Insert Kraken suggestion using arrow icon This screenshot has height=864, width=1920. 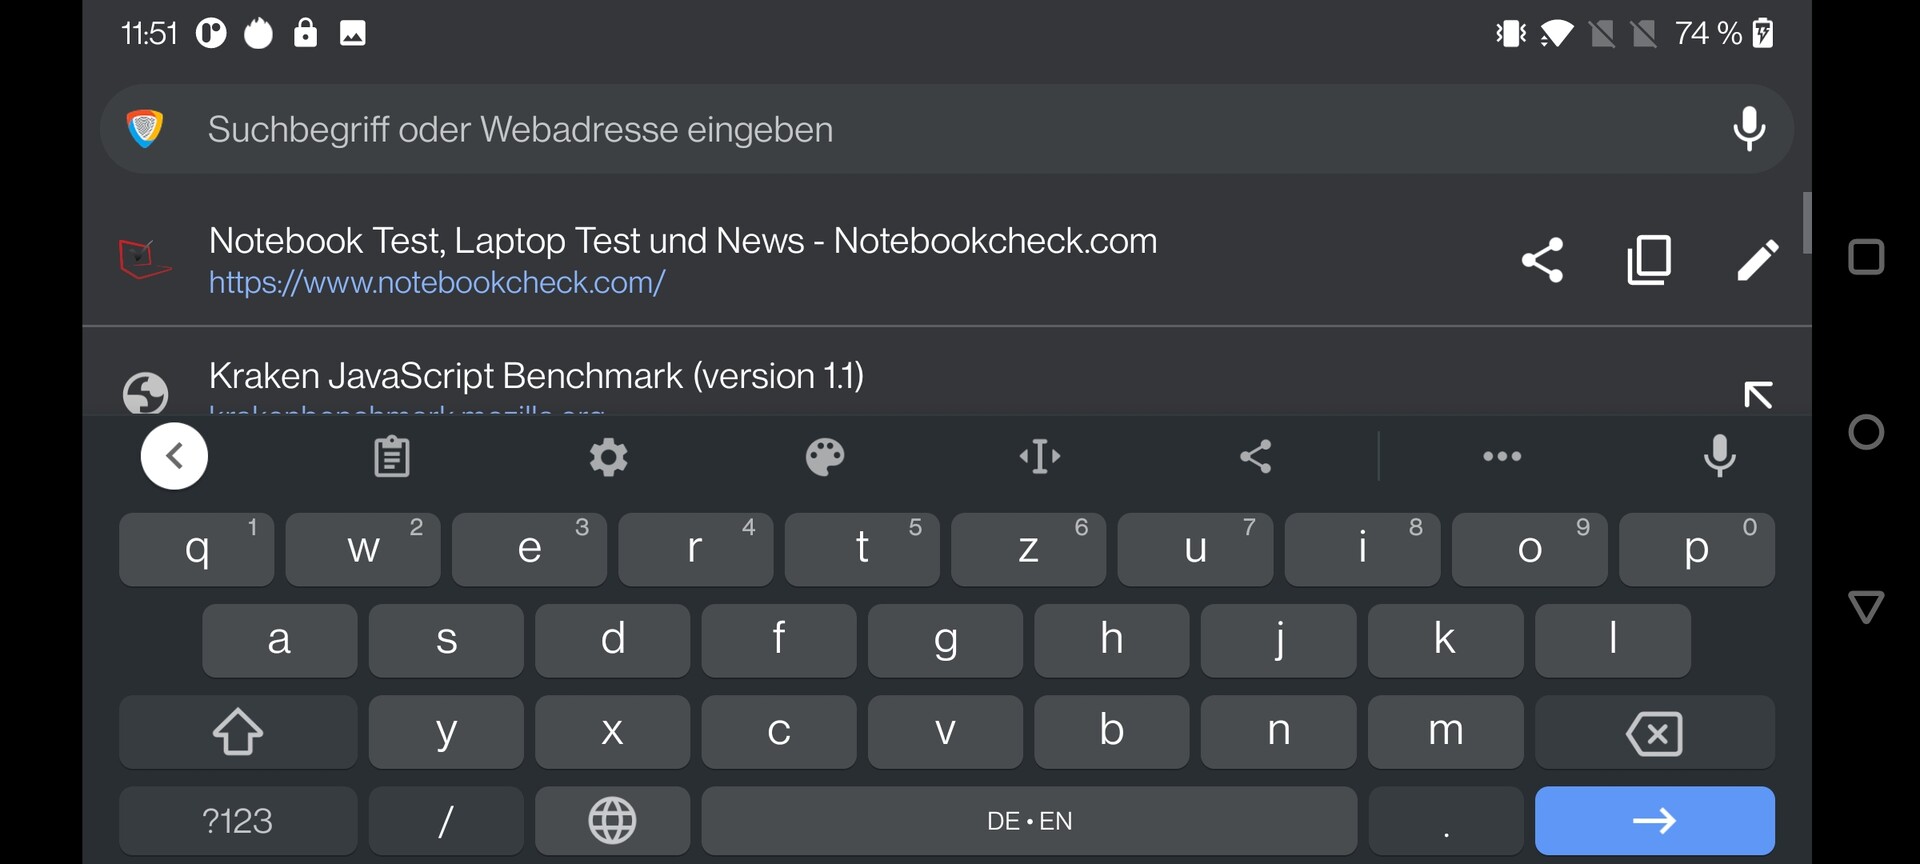point(1757,394)
